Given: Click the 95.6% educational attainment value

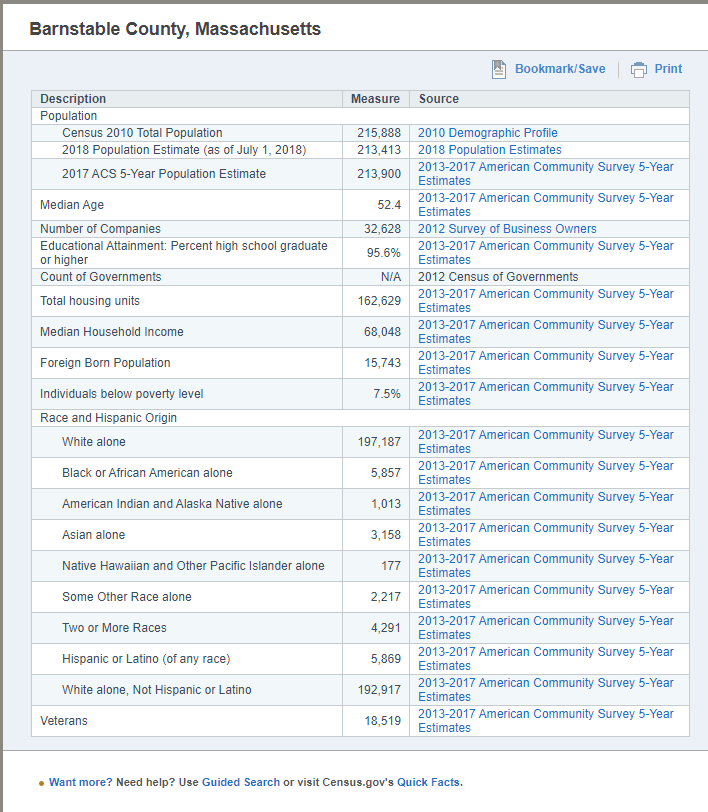Looking at the screenshot, I should pos(384,253).
